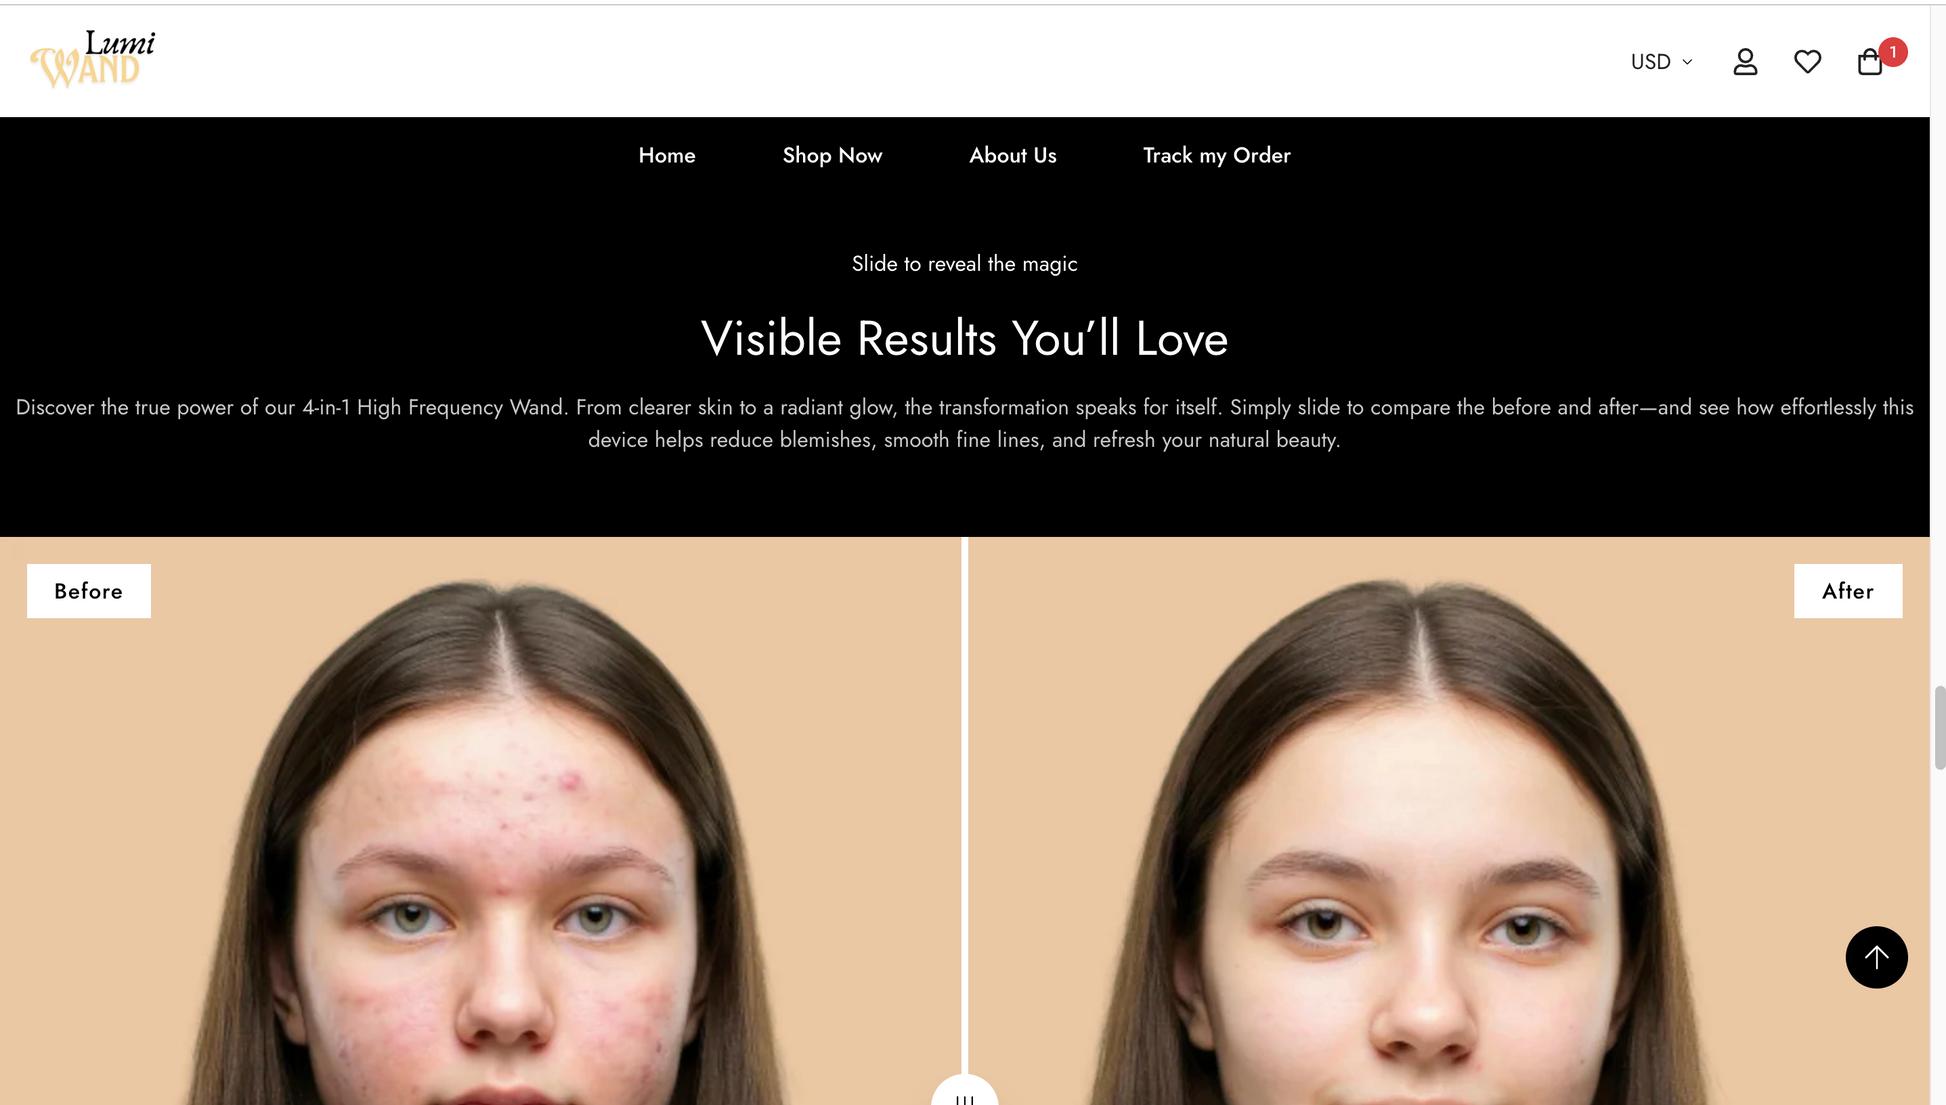
Task: Click the Visible Results You'll Love heading
Action: pos(964,338)
